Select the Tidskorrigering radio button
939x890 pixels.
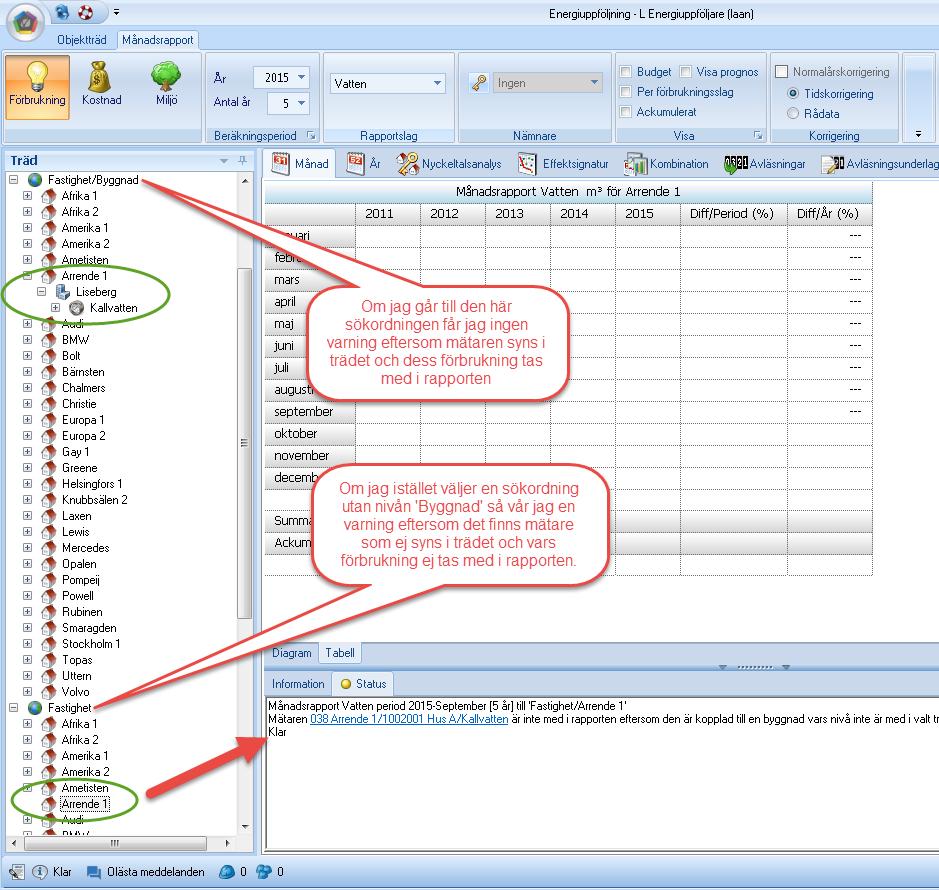[793, 93]
